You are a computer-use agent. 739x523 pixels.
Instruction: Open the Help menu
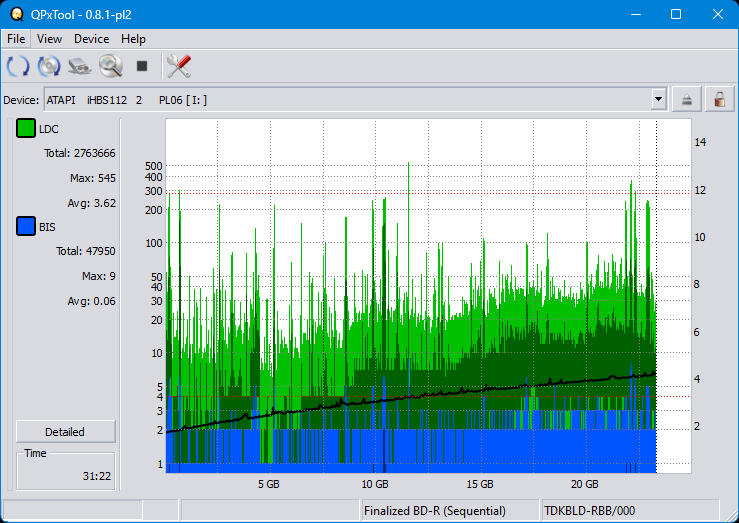[x=133, y=39]
